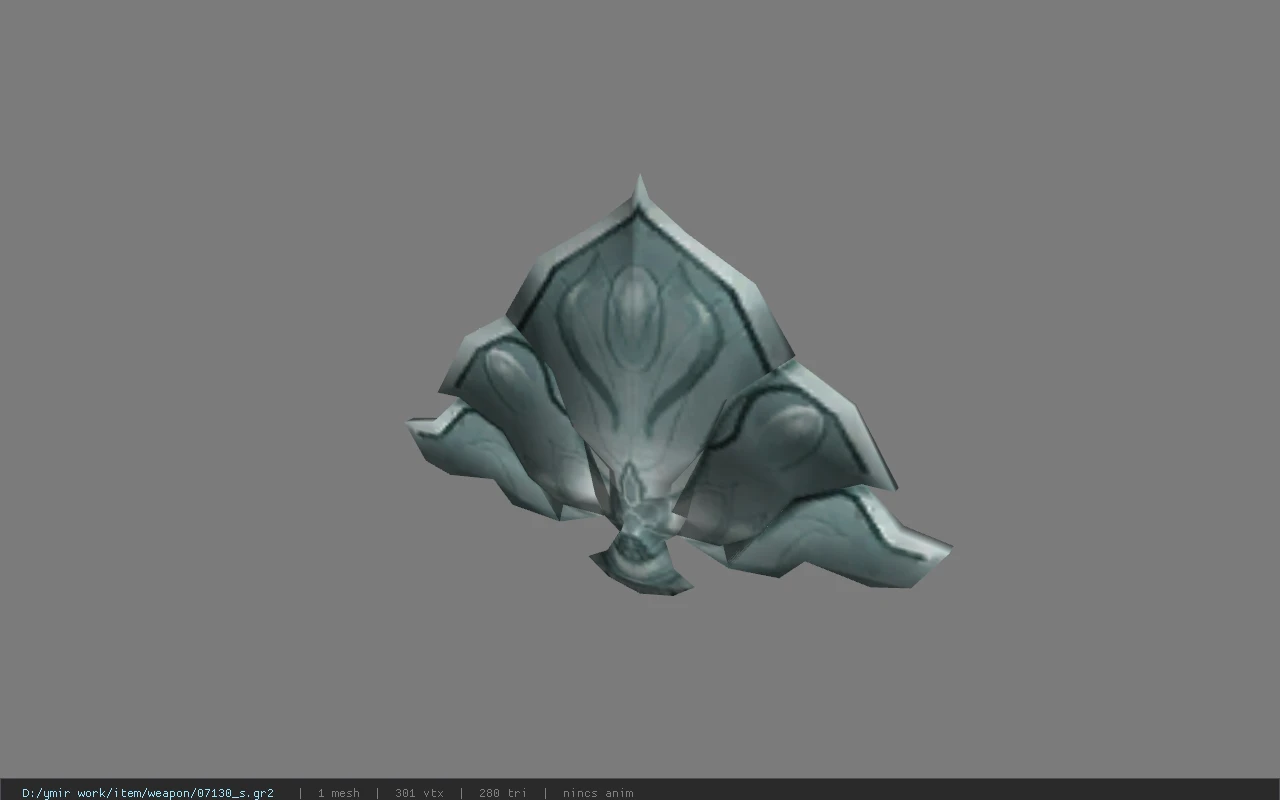Click the 3D fan model in viewport
Viewport: 1280px width, 800px height.
pyautogui.click(x=678, y=386)
